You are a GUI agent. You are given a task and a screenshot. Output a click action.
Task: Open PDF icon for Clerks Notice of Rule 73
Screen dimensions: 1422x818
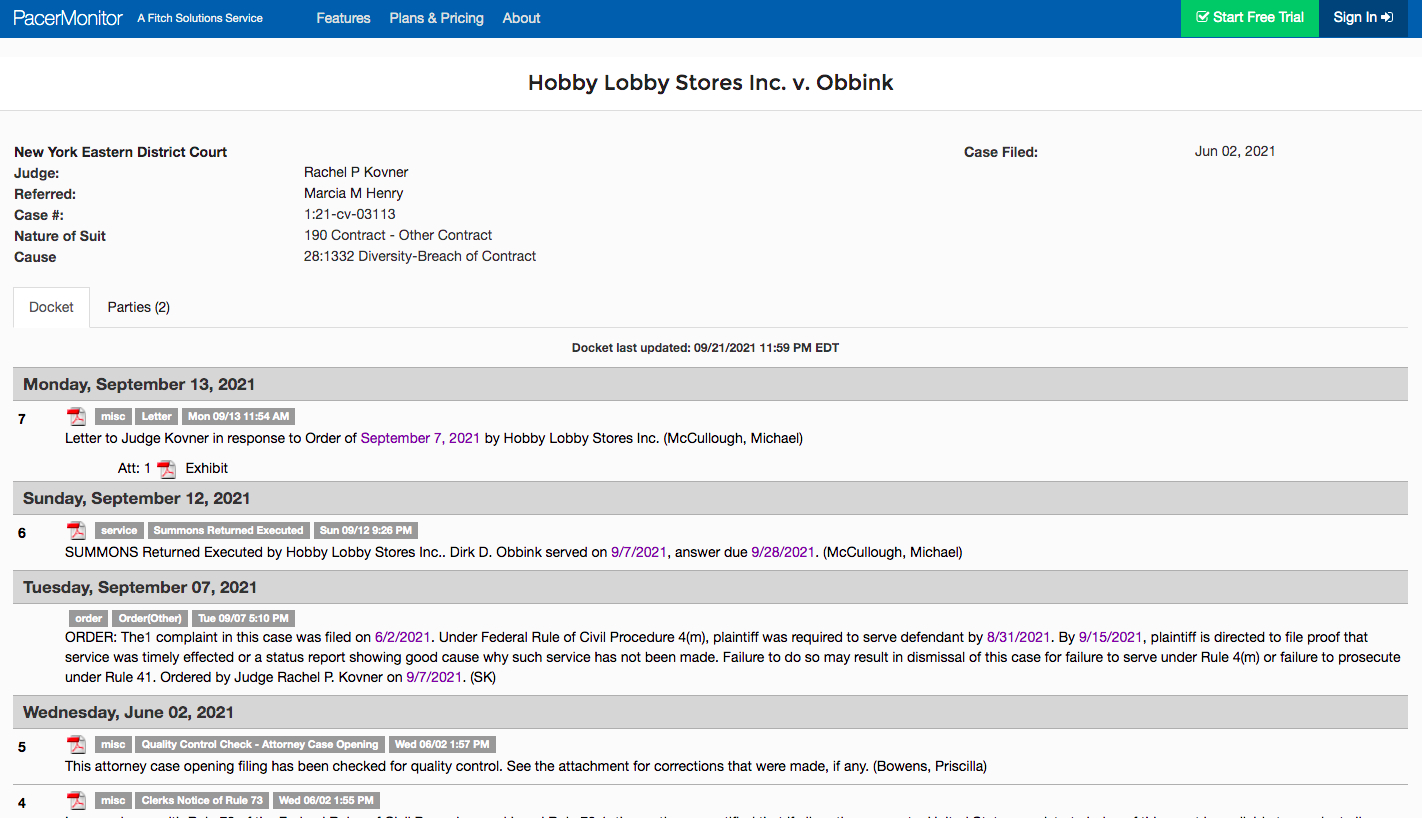click(76, 800)
